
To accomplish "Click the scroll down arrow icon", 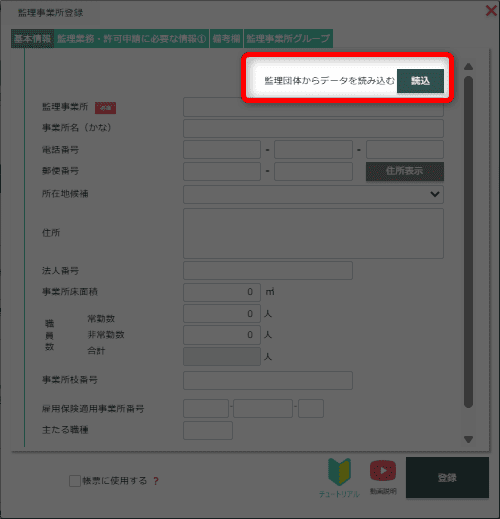I will 468,440.
